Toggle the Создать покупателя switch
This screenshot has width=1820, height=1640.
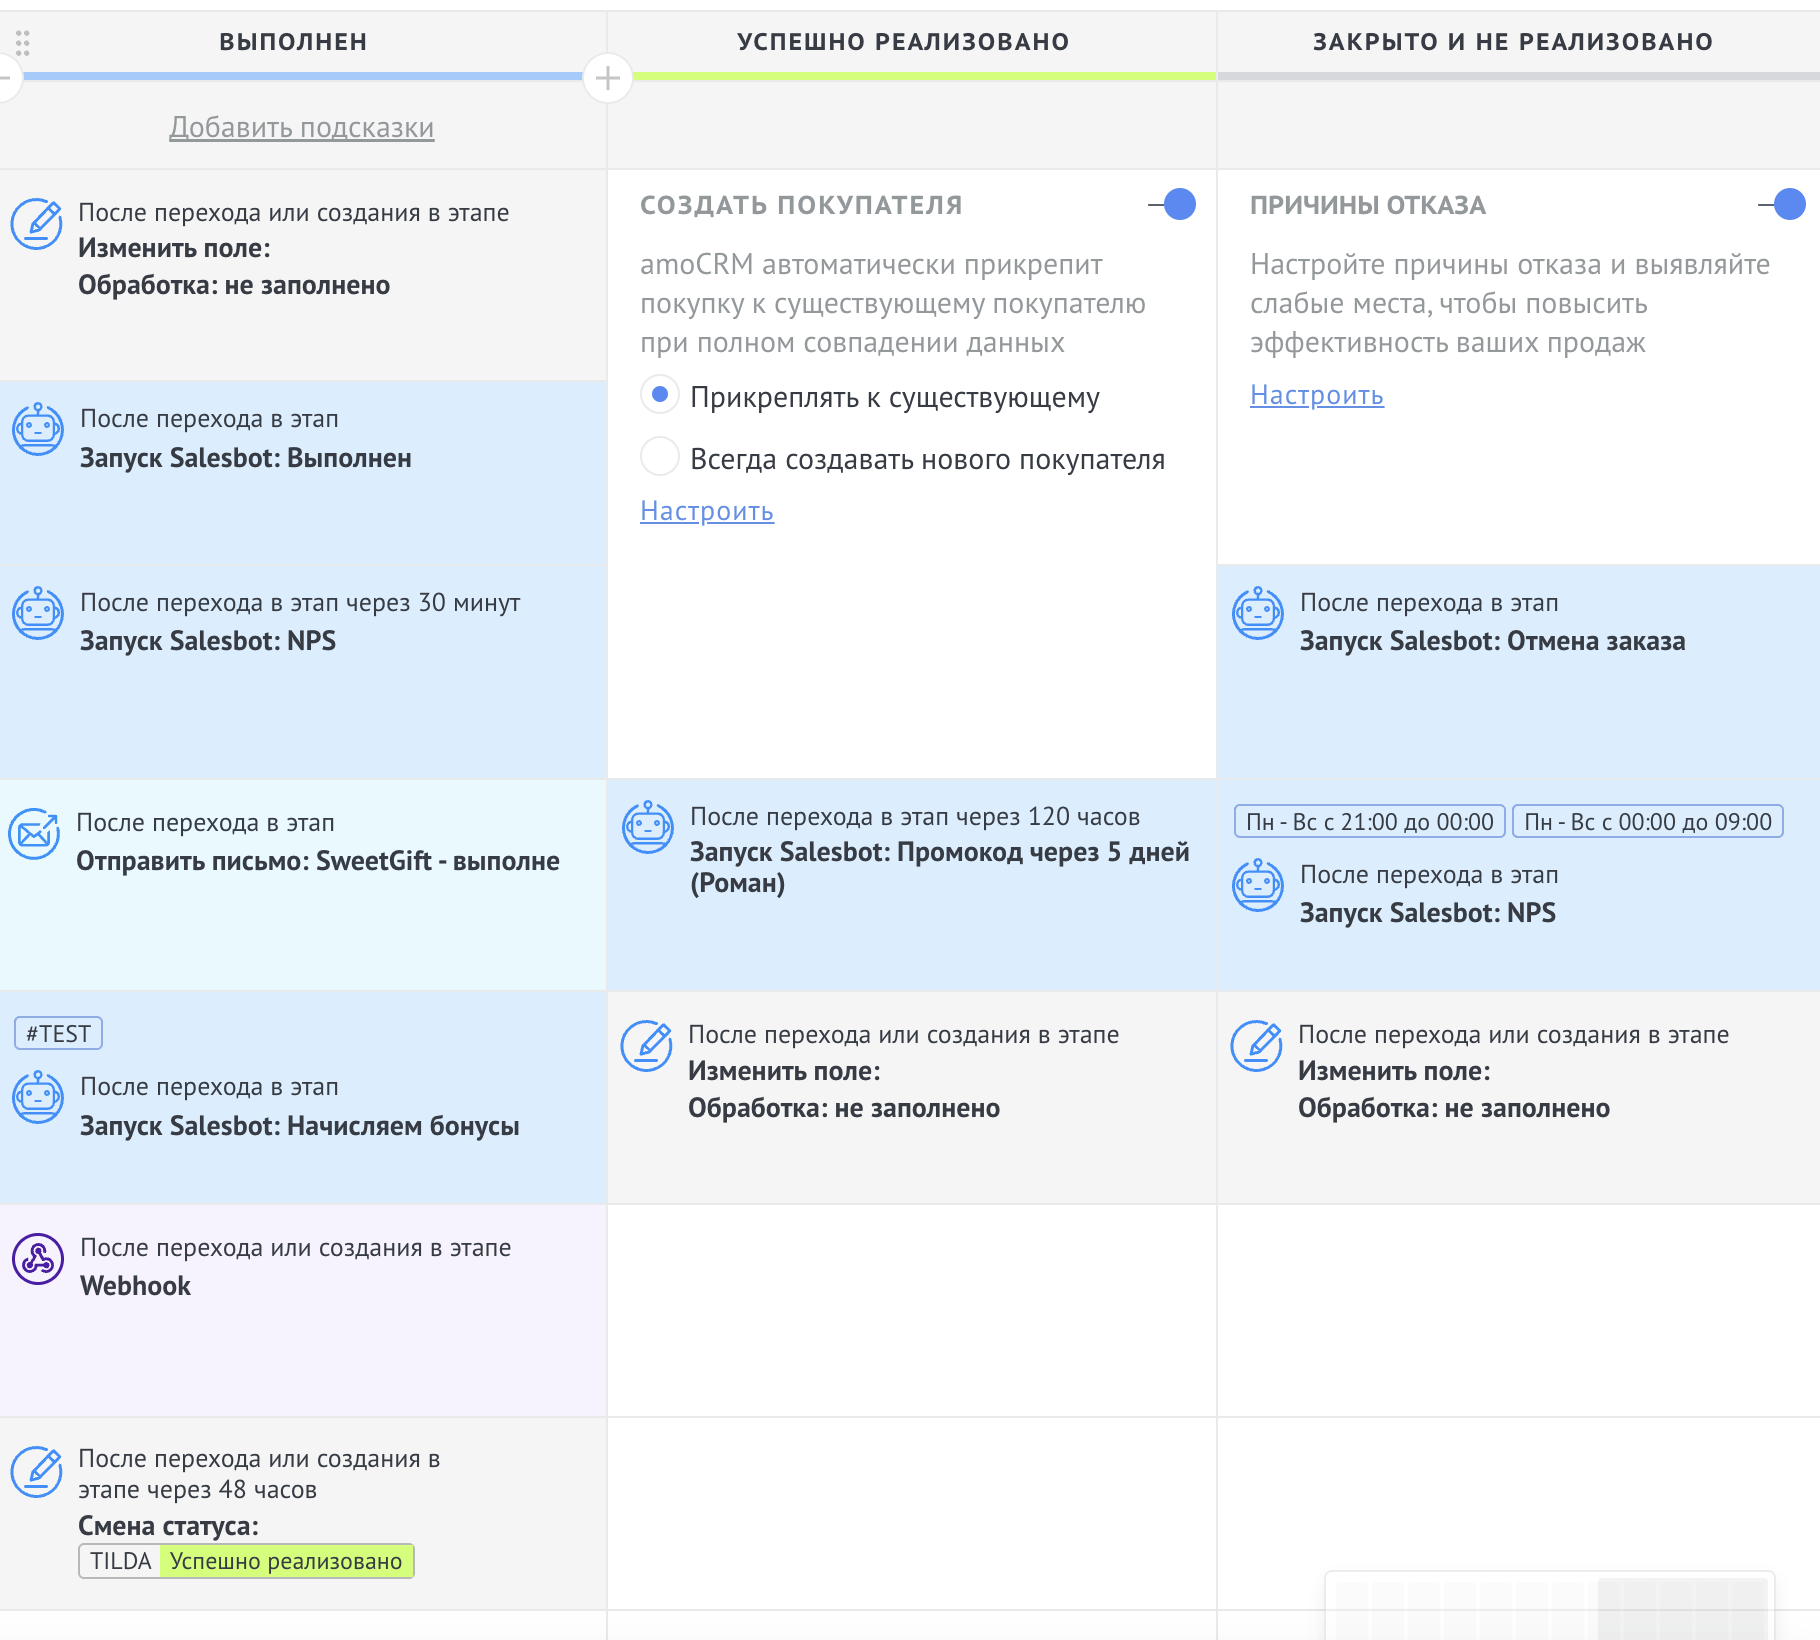click(1174, 205)
